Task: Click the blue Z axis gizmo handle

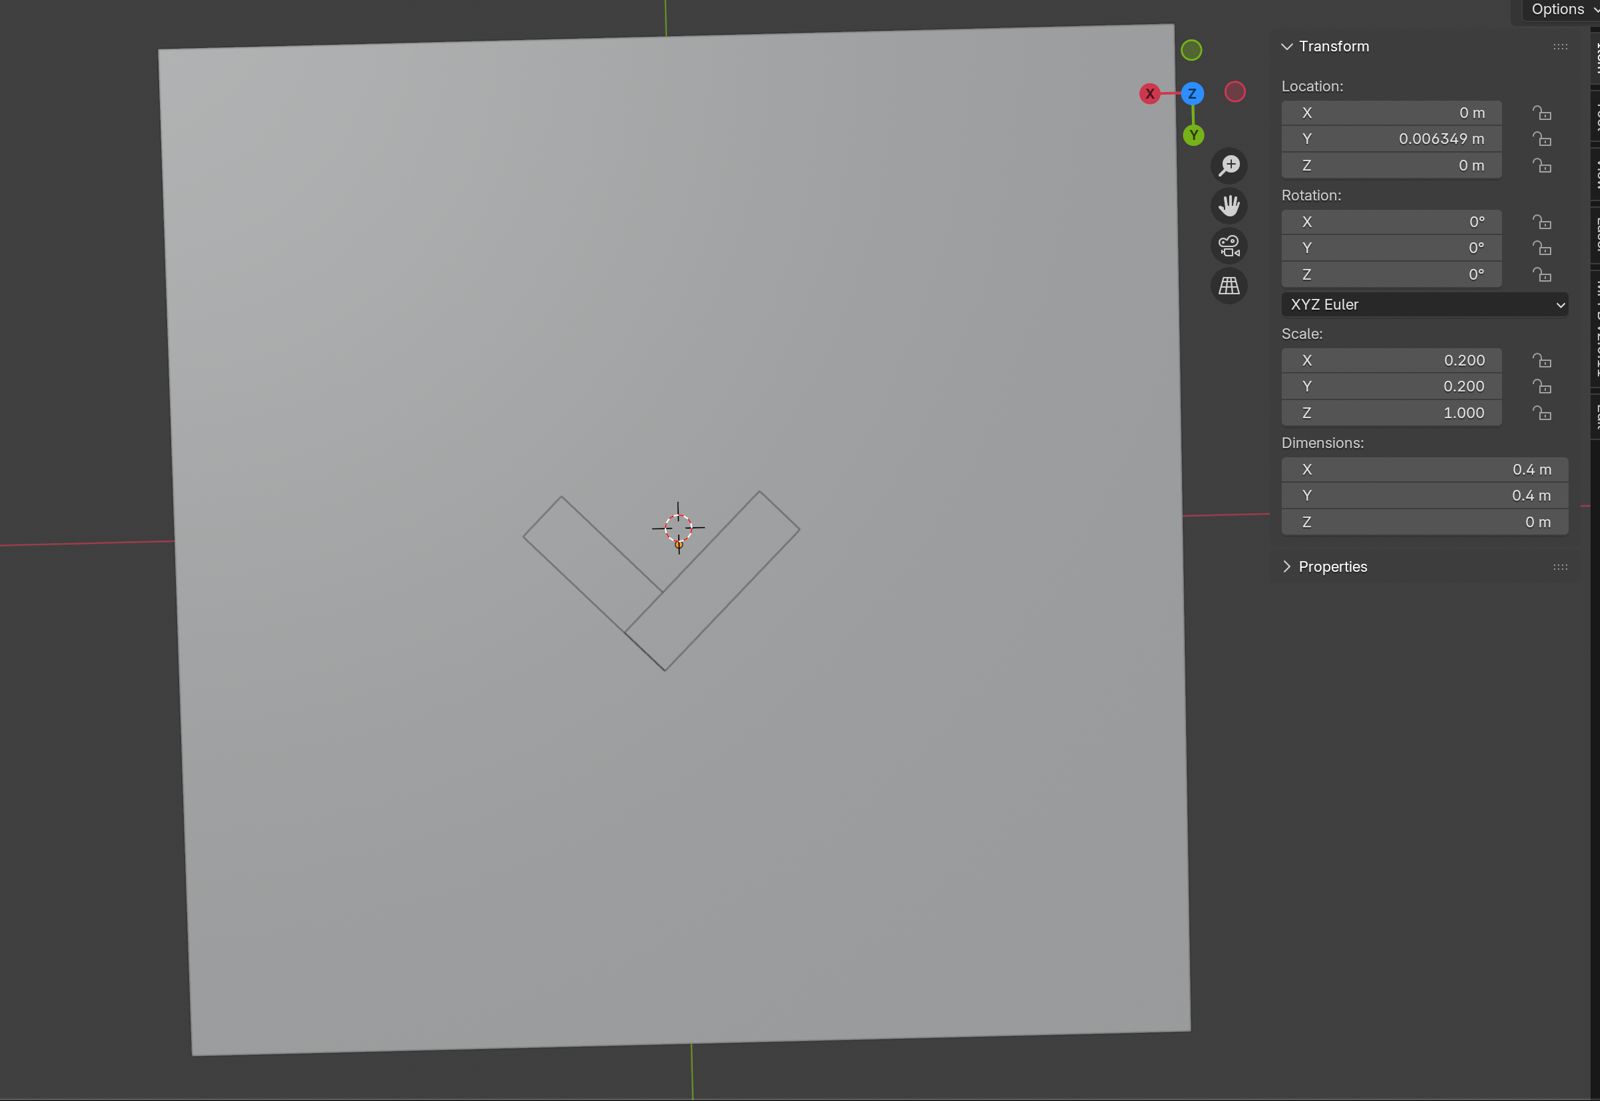Action: (1192, 94)
